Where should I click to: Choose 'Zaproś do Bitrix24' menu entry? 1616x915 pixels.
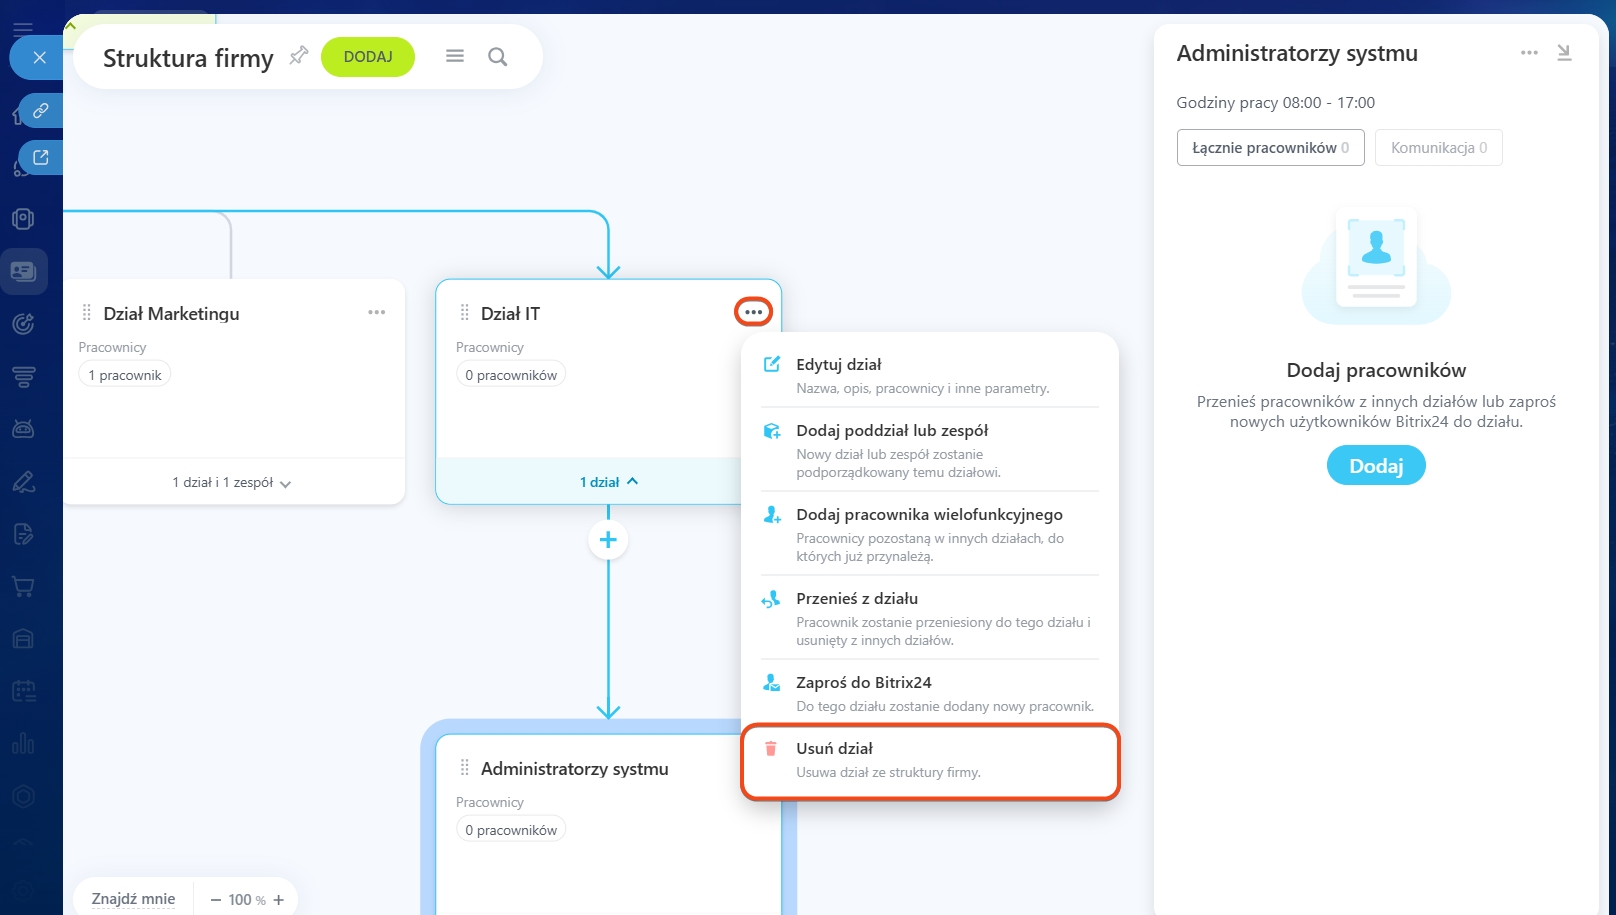[863, 683]
